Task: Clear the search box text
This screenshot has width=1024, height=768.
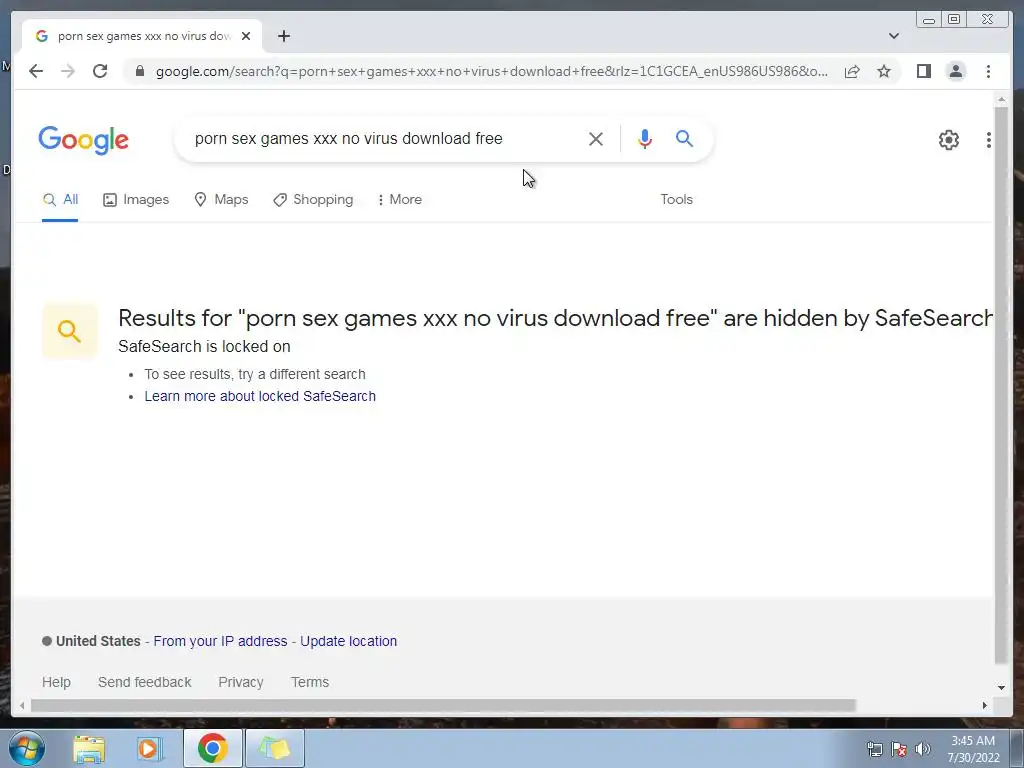Action: [596, 139]
